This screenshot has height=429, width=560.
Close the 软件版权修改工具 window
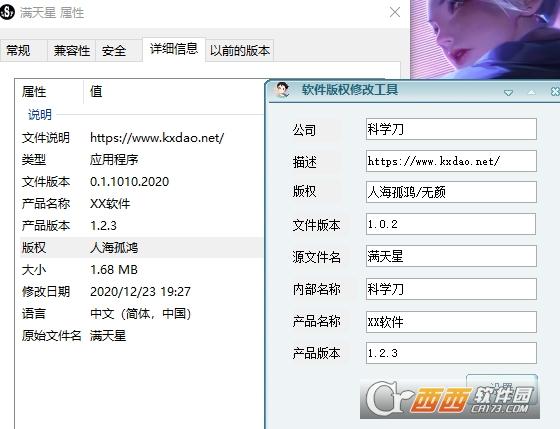tap(555, 92)
